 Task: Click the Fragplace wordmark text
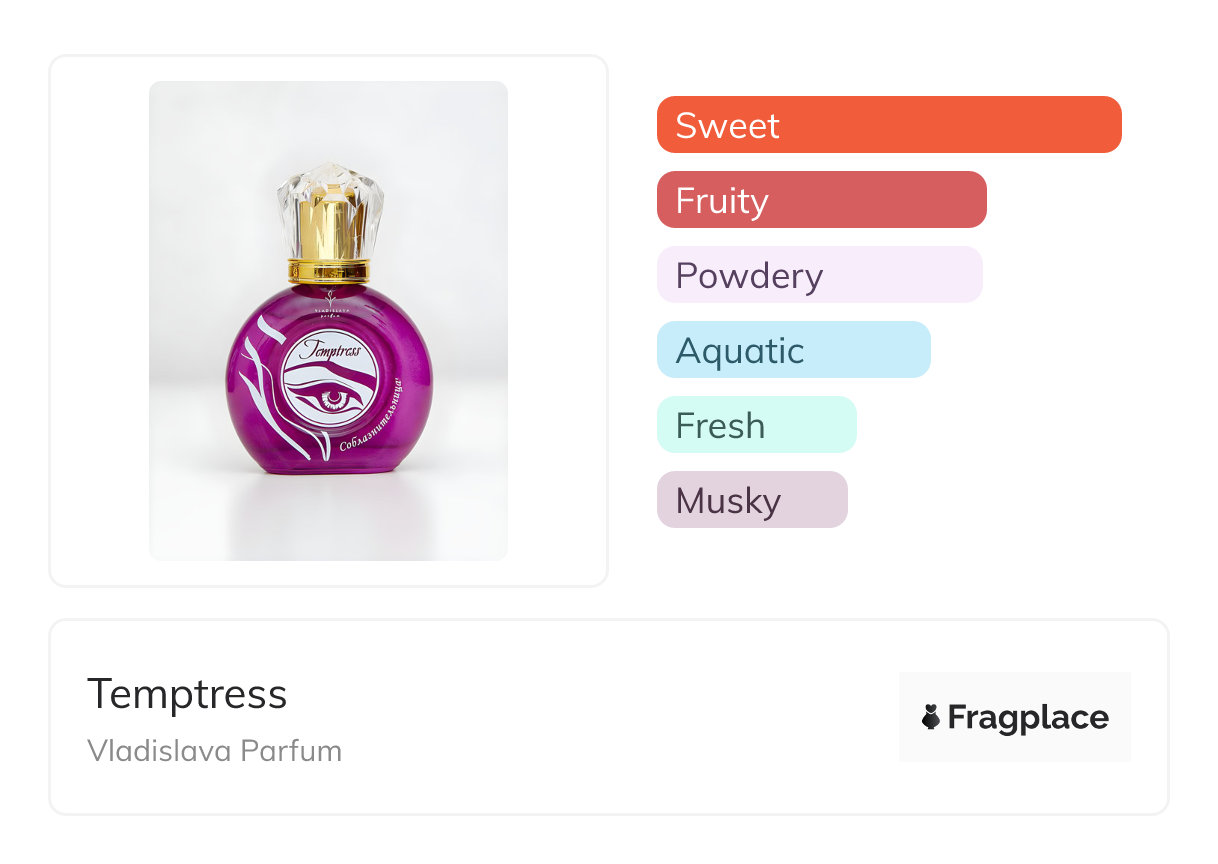point(1028,718)
